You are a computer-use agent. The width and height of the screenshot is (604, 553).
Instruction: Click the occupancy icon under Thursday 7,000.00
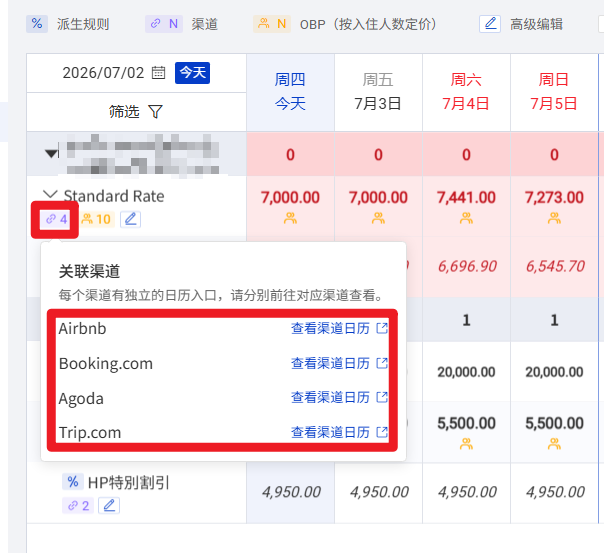pos(290,219)
